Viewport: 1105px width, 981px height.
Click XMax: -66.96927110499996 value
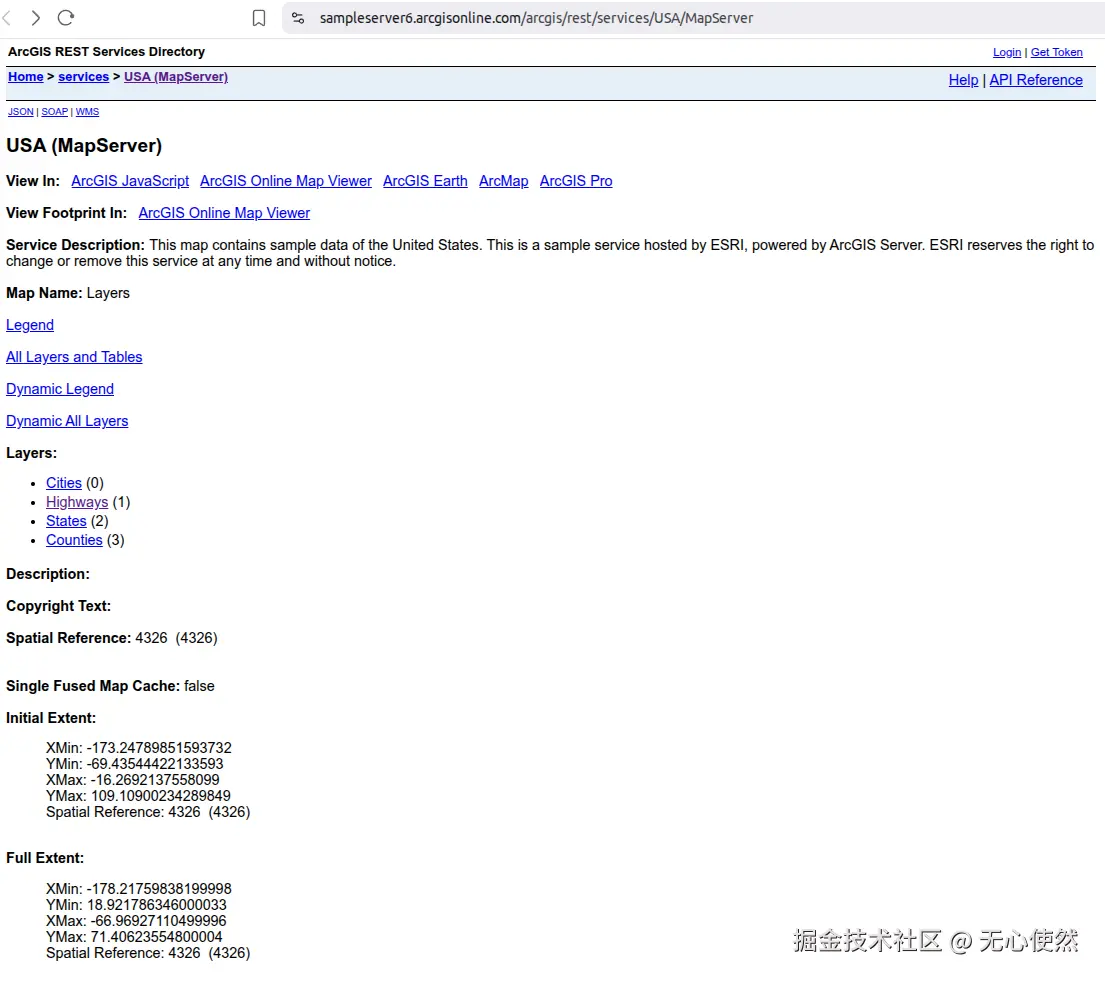coord(136,921)
